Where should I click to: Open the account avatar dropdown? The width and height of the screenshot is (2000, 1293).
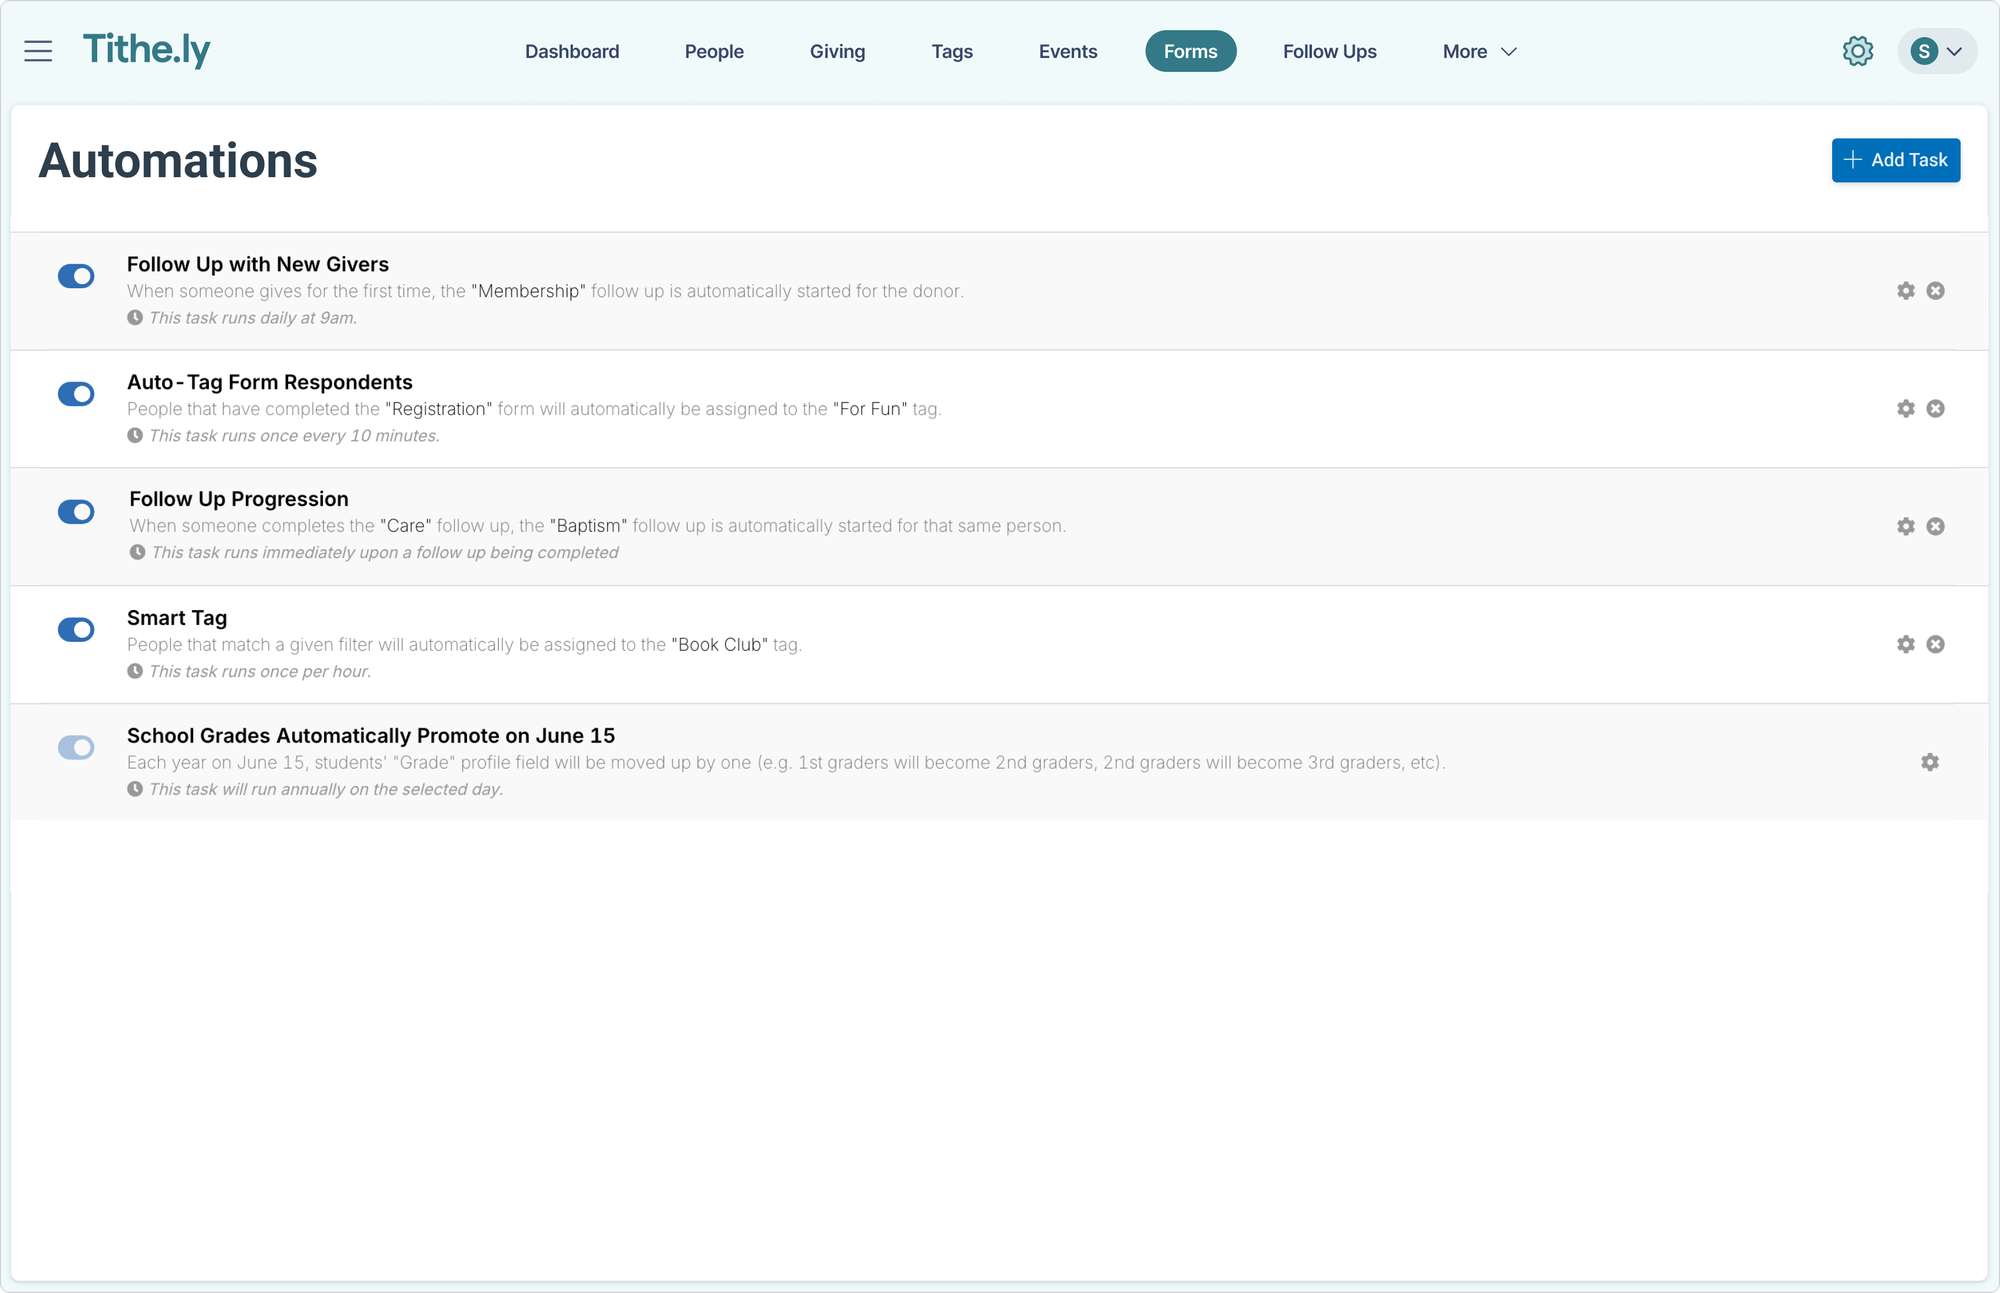click(1936, 51)
